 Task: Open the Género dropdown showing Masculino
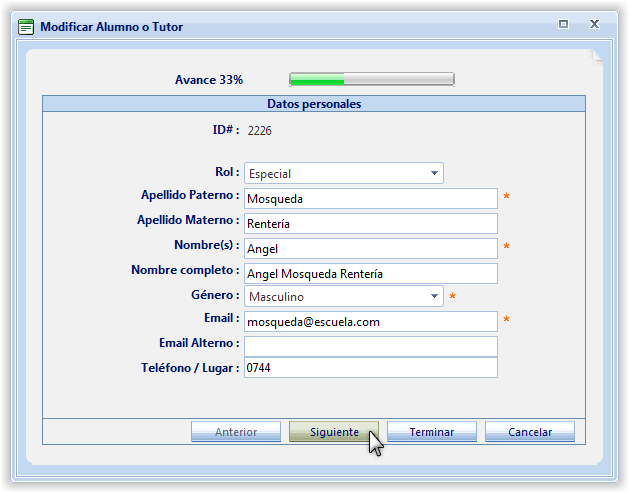pyautogui.click(x=344, y=296)
